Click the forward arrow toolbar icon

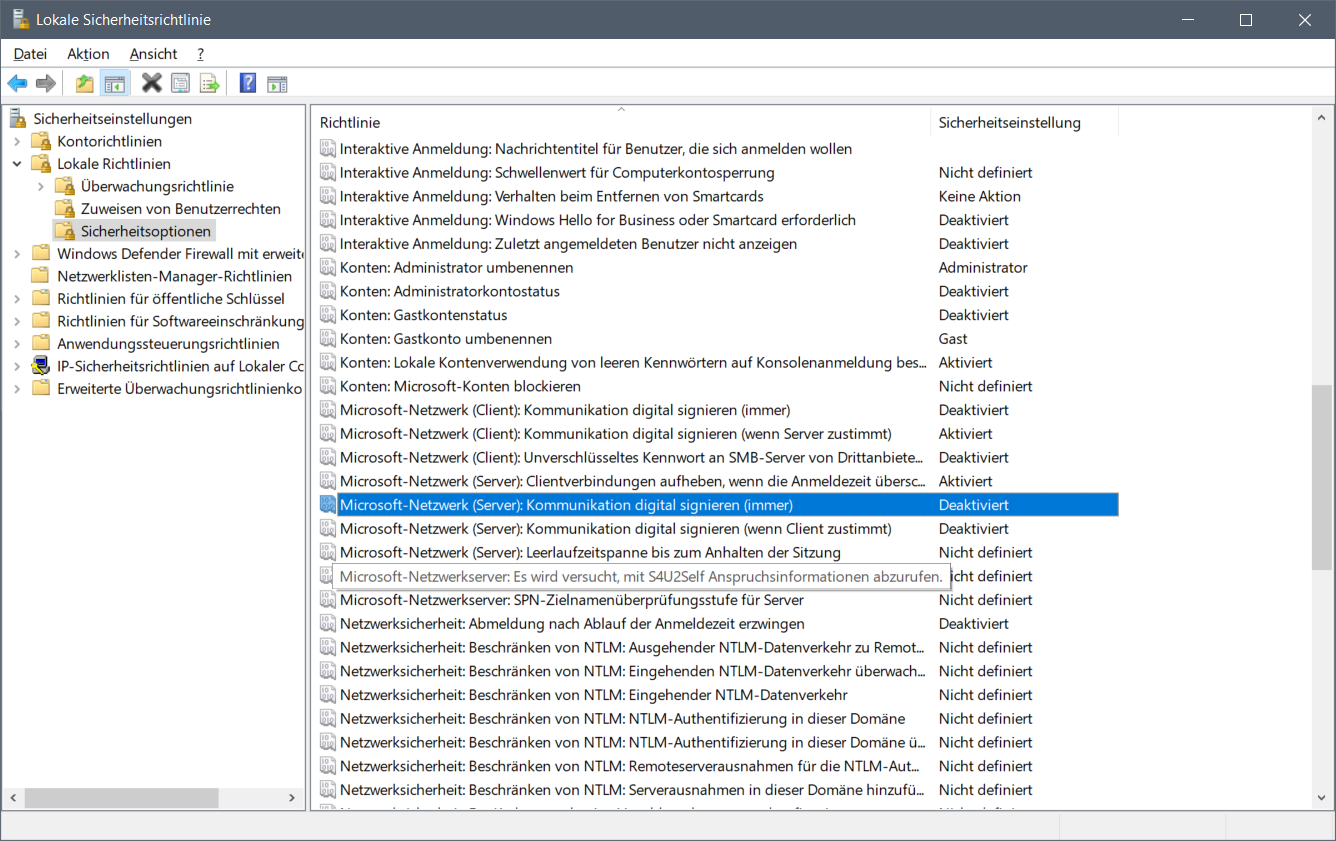pyautogui.click(x=45, y=84)
